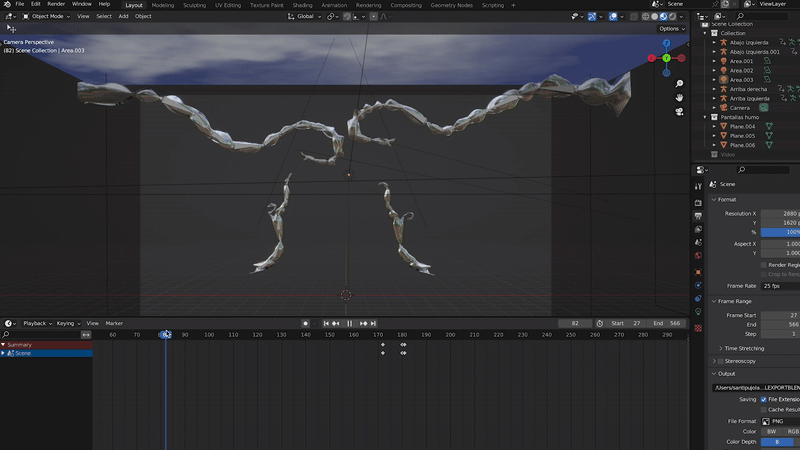Image resolution: width=800 pixels, height=450 pixels.
Task: Open viewport Add menu
Action: [x=123, y=16]
